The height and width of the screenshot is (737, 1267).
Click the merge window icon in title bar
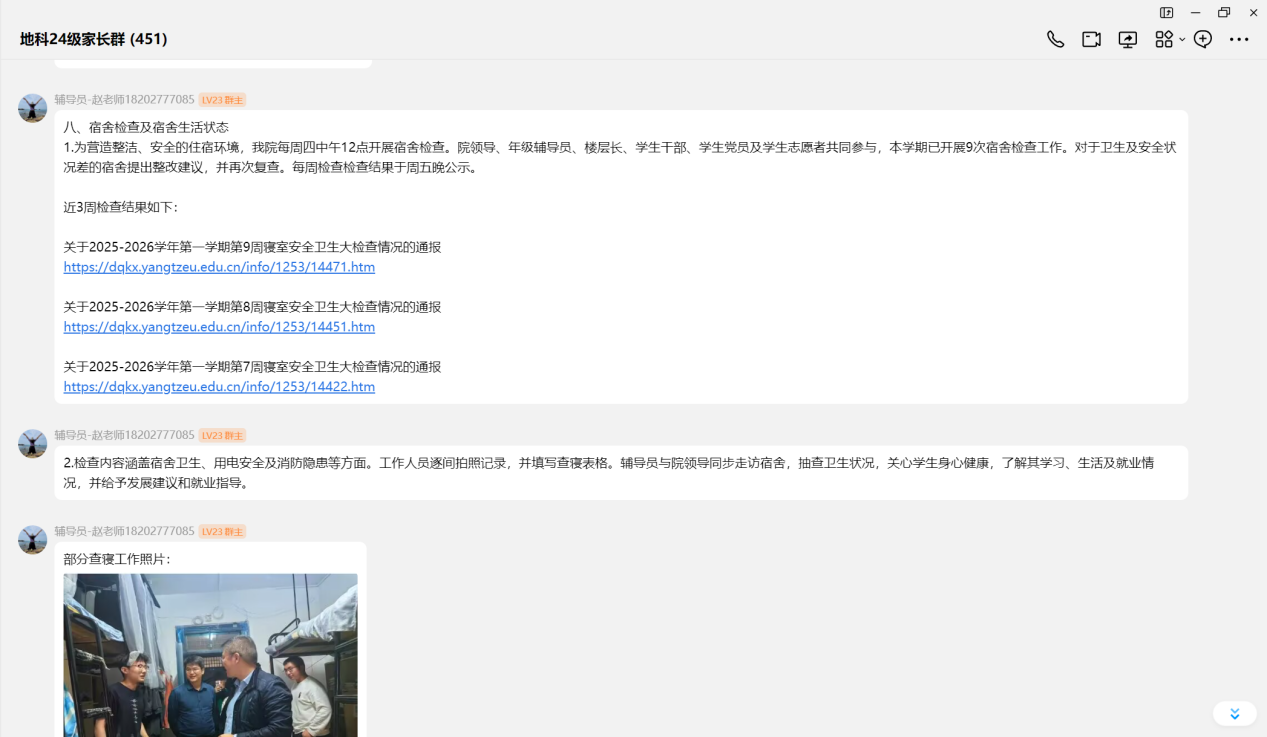tap(1166, 13)
